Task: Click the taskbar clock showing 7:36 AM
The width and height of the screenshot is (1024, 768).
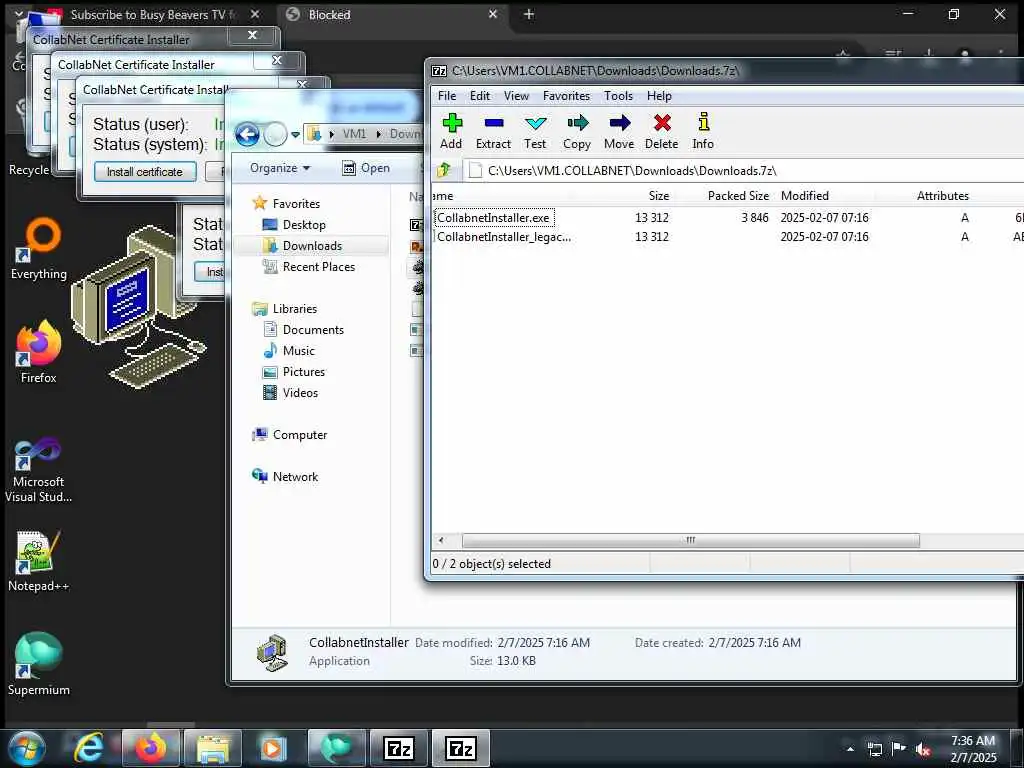Action: [973, 749]
